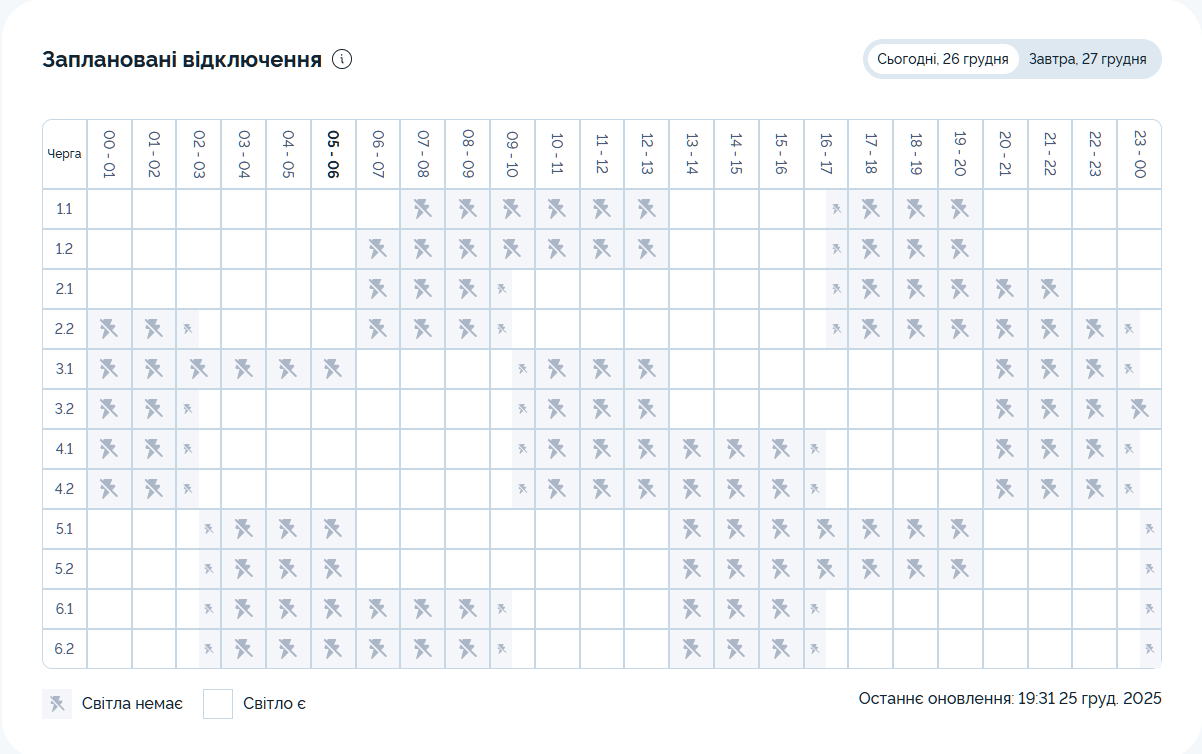Click outage icon for queue 4.1 at 13-14
Viewport: 1202px width, 754px height.
coord(691,449)
